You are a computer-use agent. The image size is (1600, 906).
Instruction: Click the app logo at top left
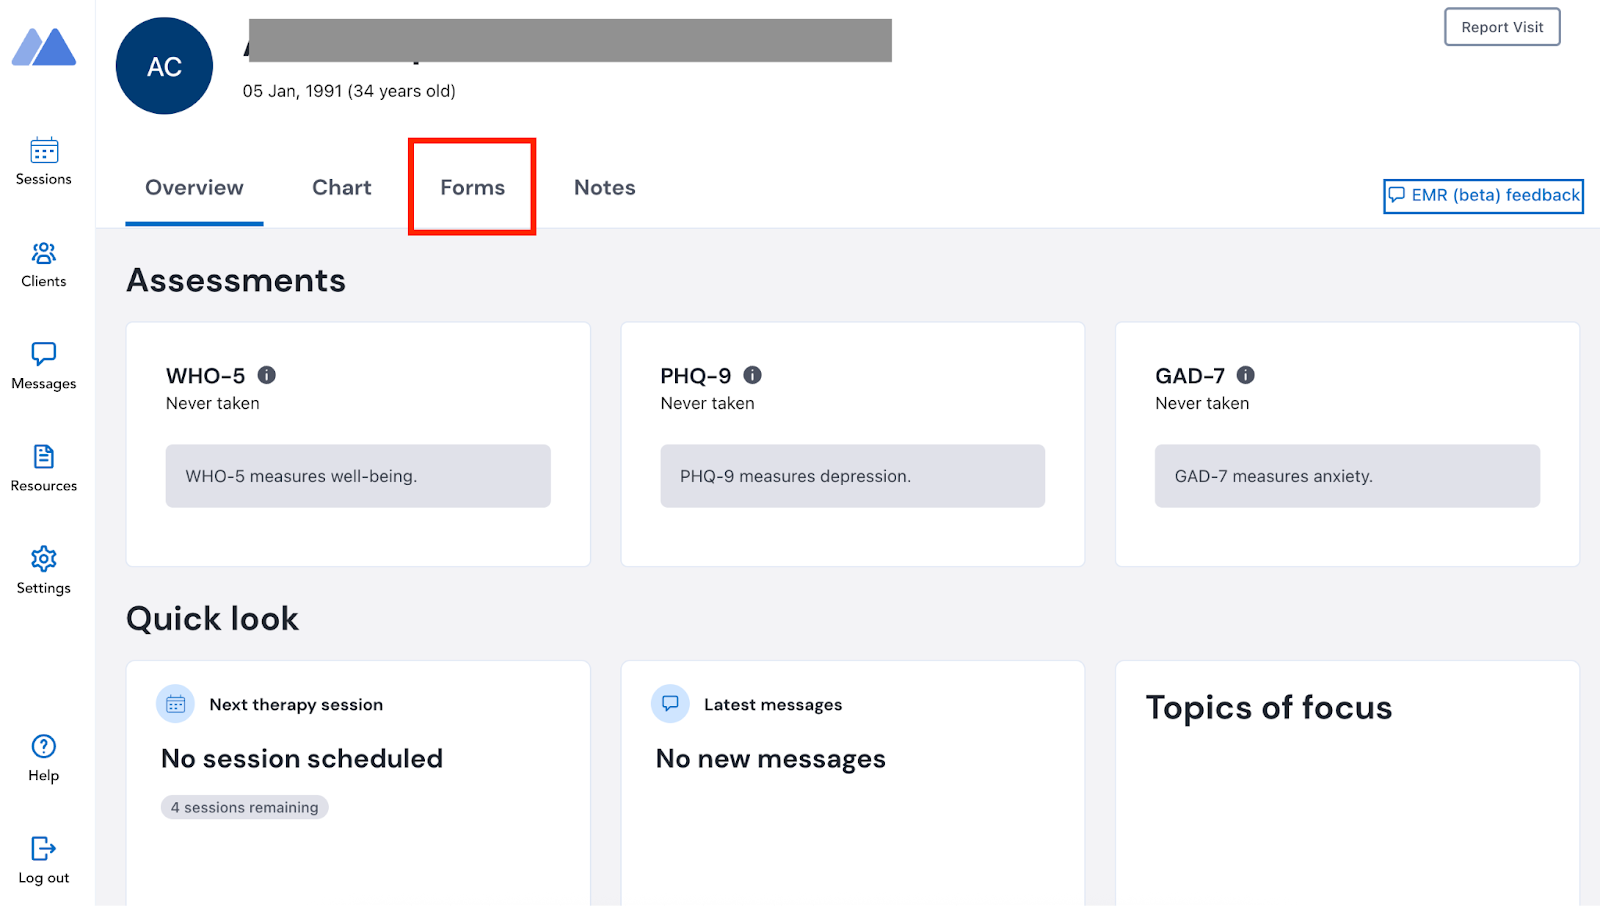[x=44, y=47]
